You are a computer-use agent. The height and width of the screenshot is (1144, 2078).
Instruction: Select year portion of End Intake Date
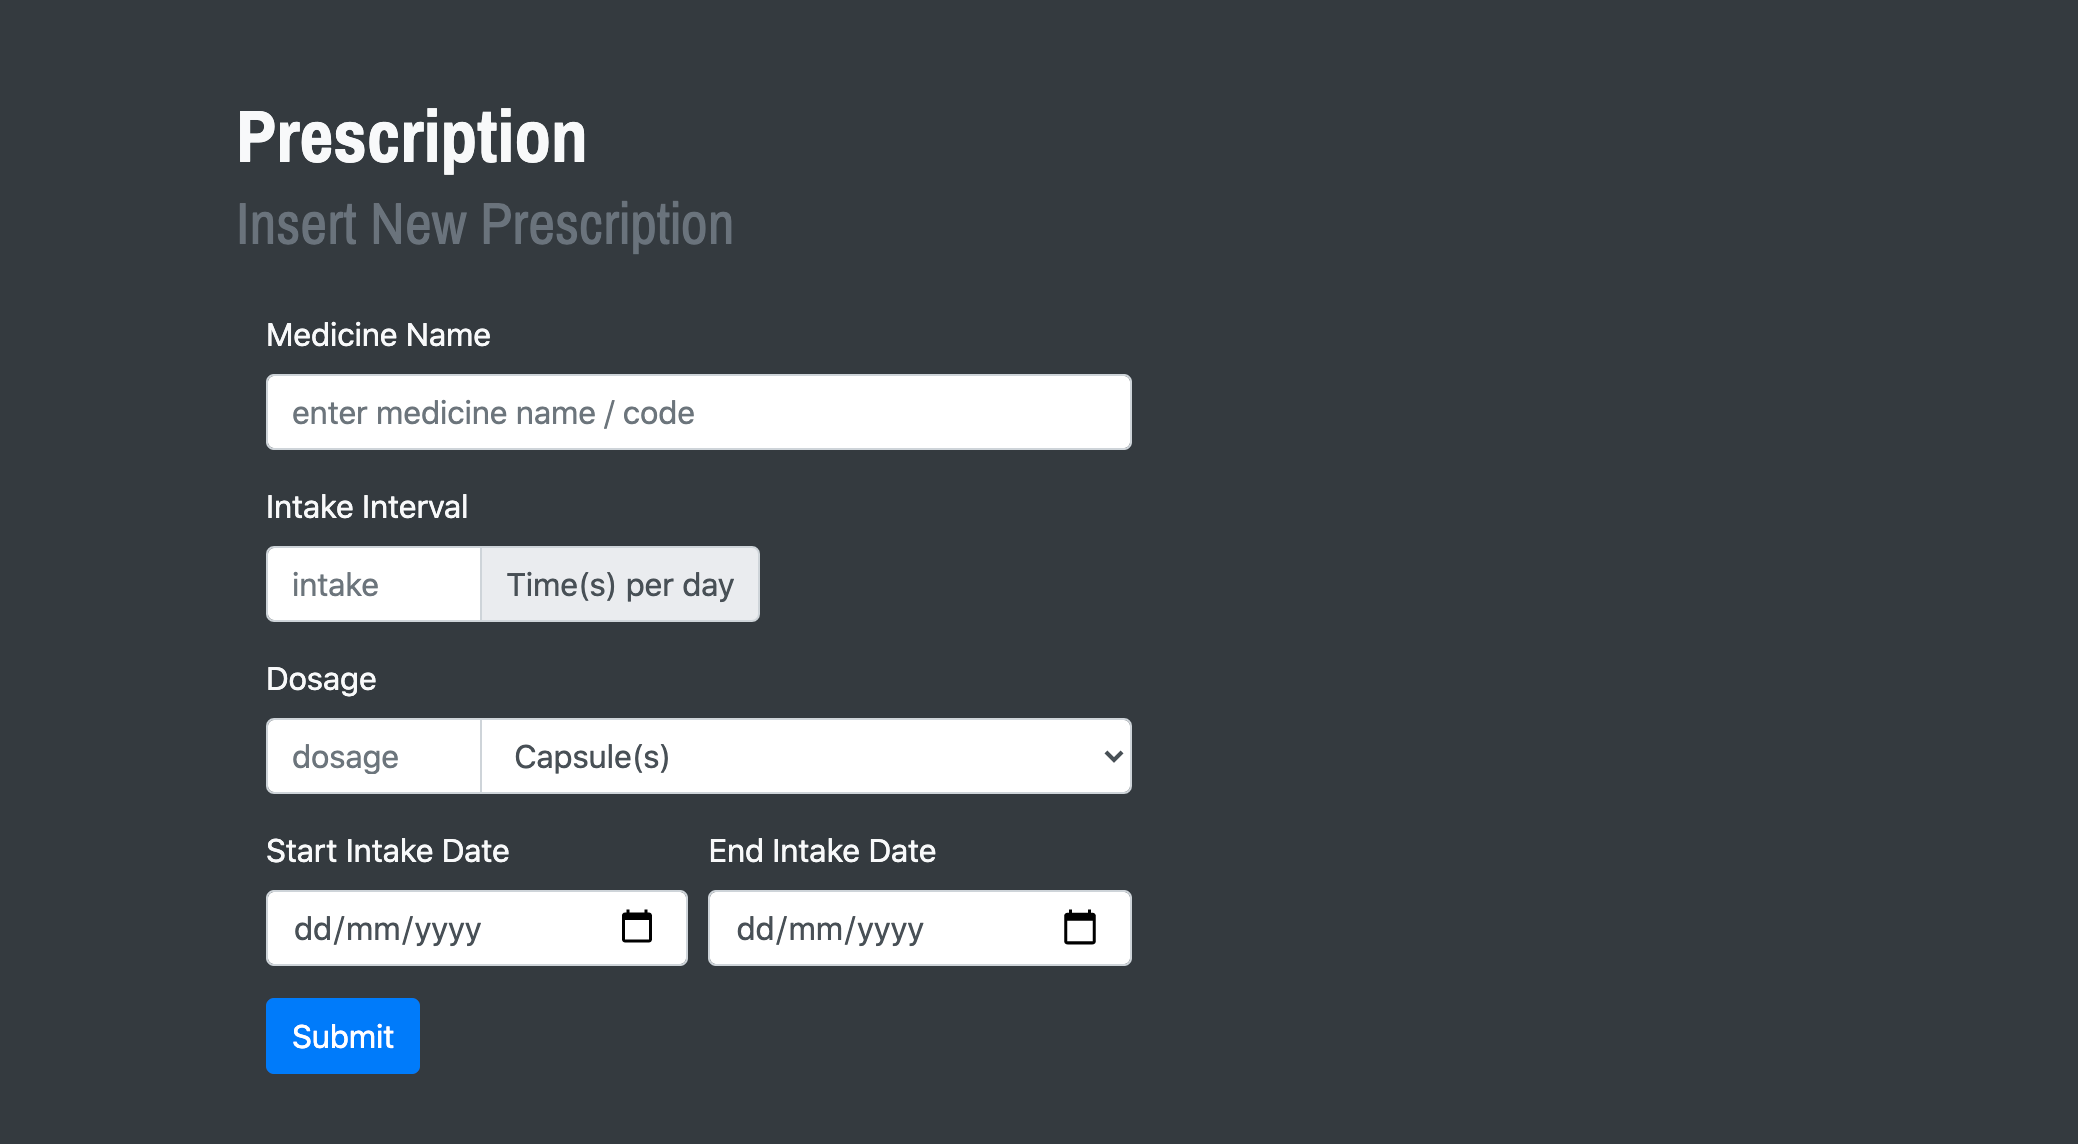pos(890,929)
